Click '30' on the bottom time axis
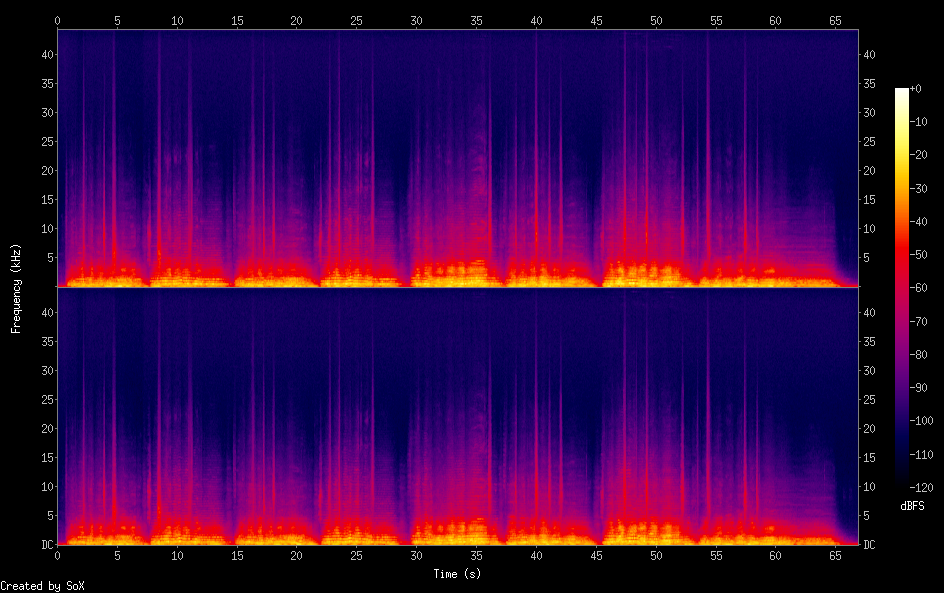The height and width of the screenshot is (593, 944). pos(416,556)
